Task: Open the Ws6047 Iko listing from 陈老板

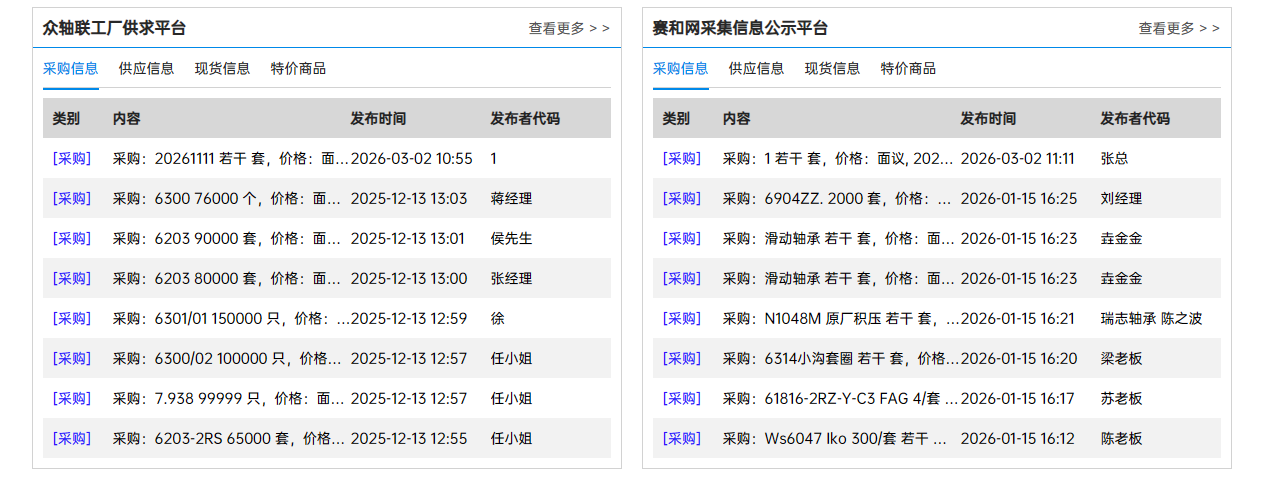Action: coord(840,439)
